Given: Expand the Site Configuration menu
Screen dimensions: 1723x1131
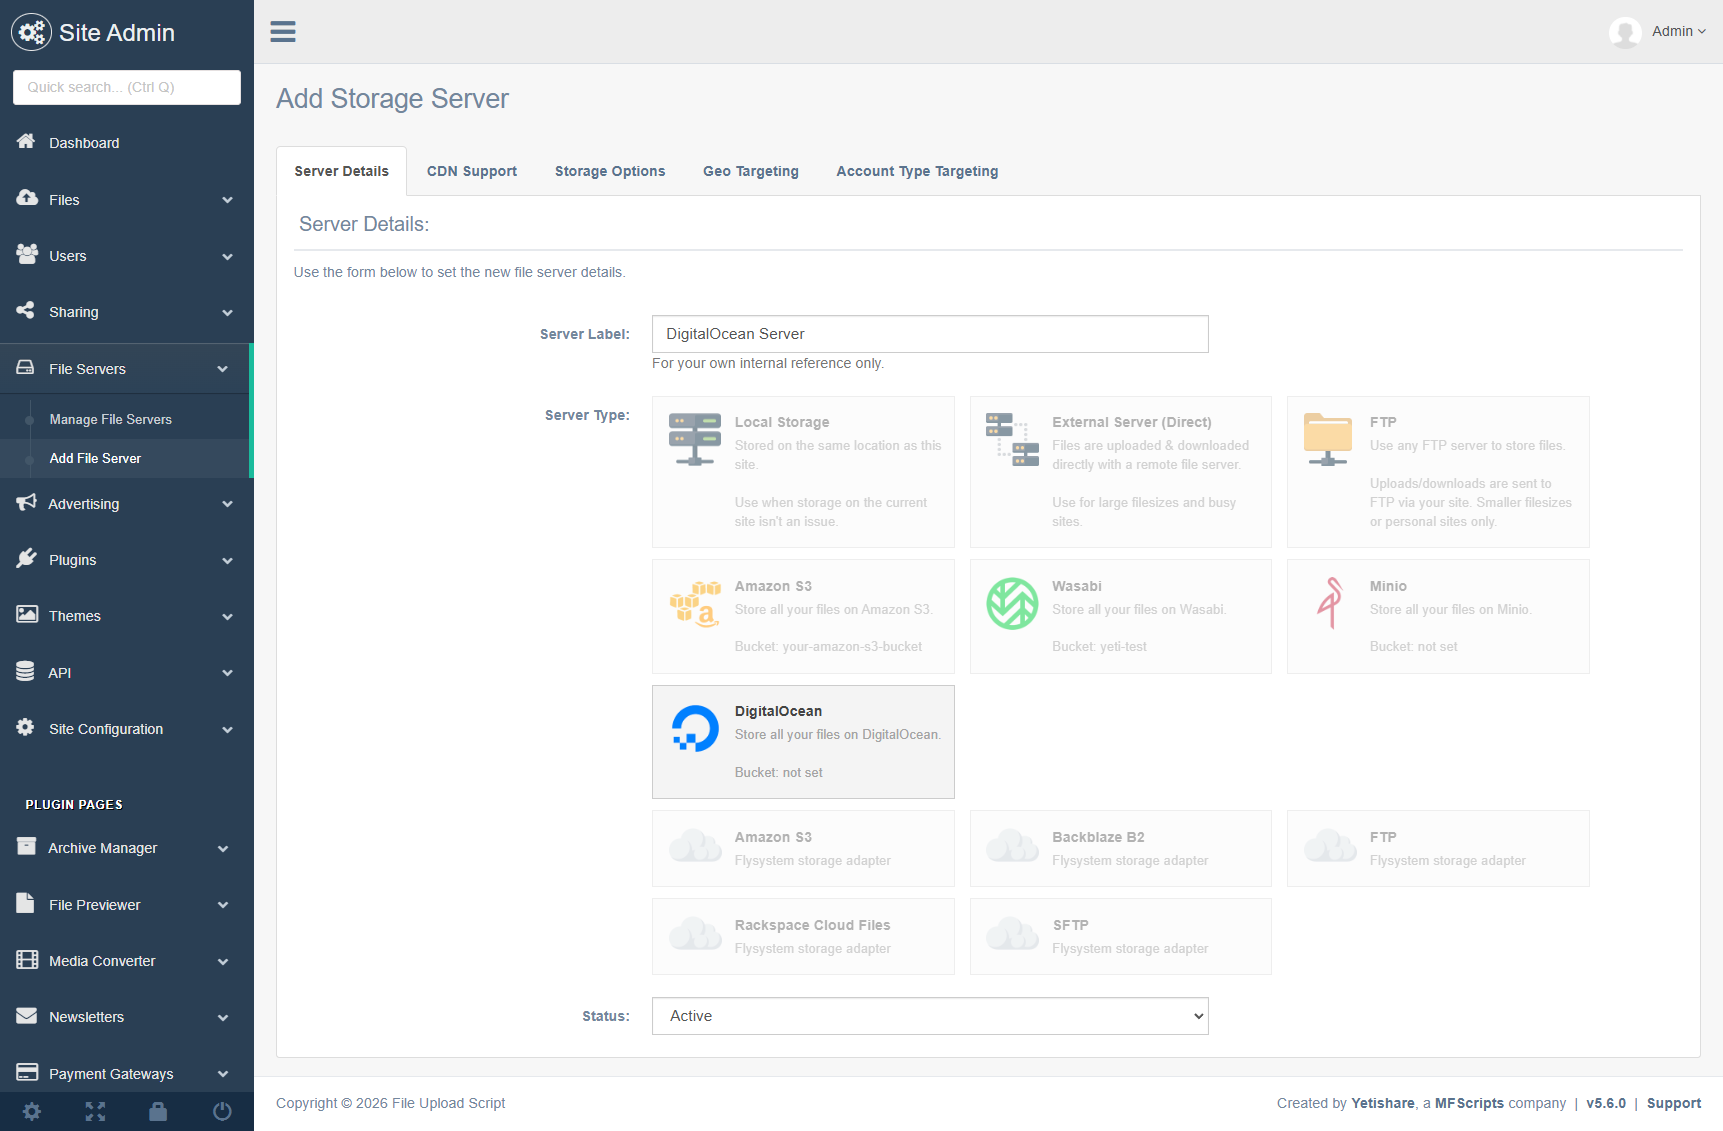Looking at the screenshot, I should (x=126, y=729).
